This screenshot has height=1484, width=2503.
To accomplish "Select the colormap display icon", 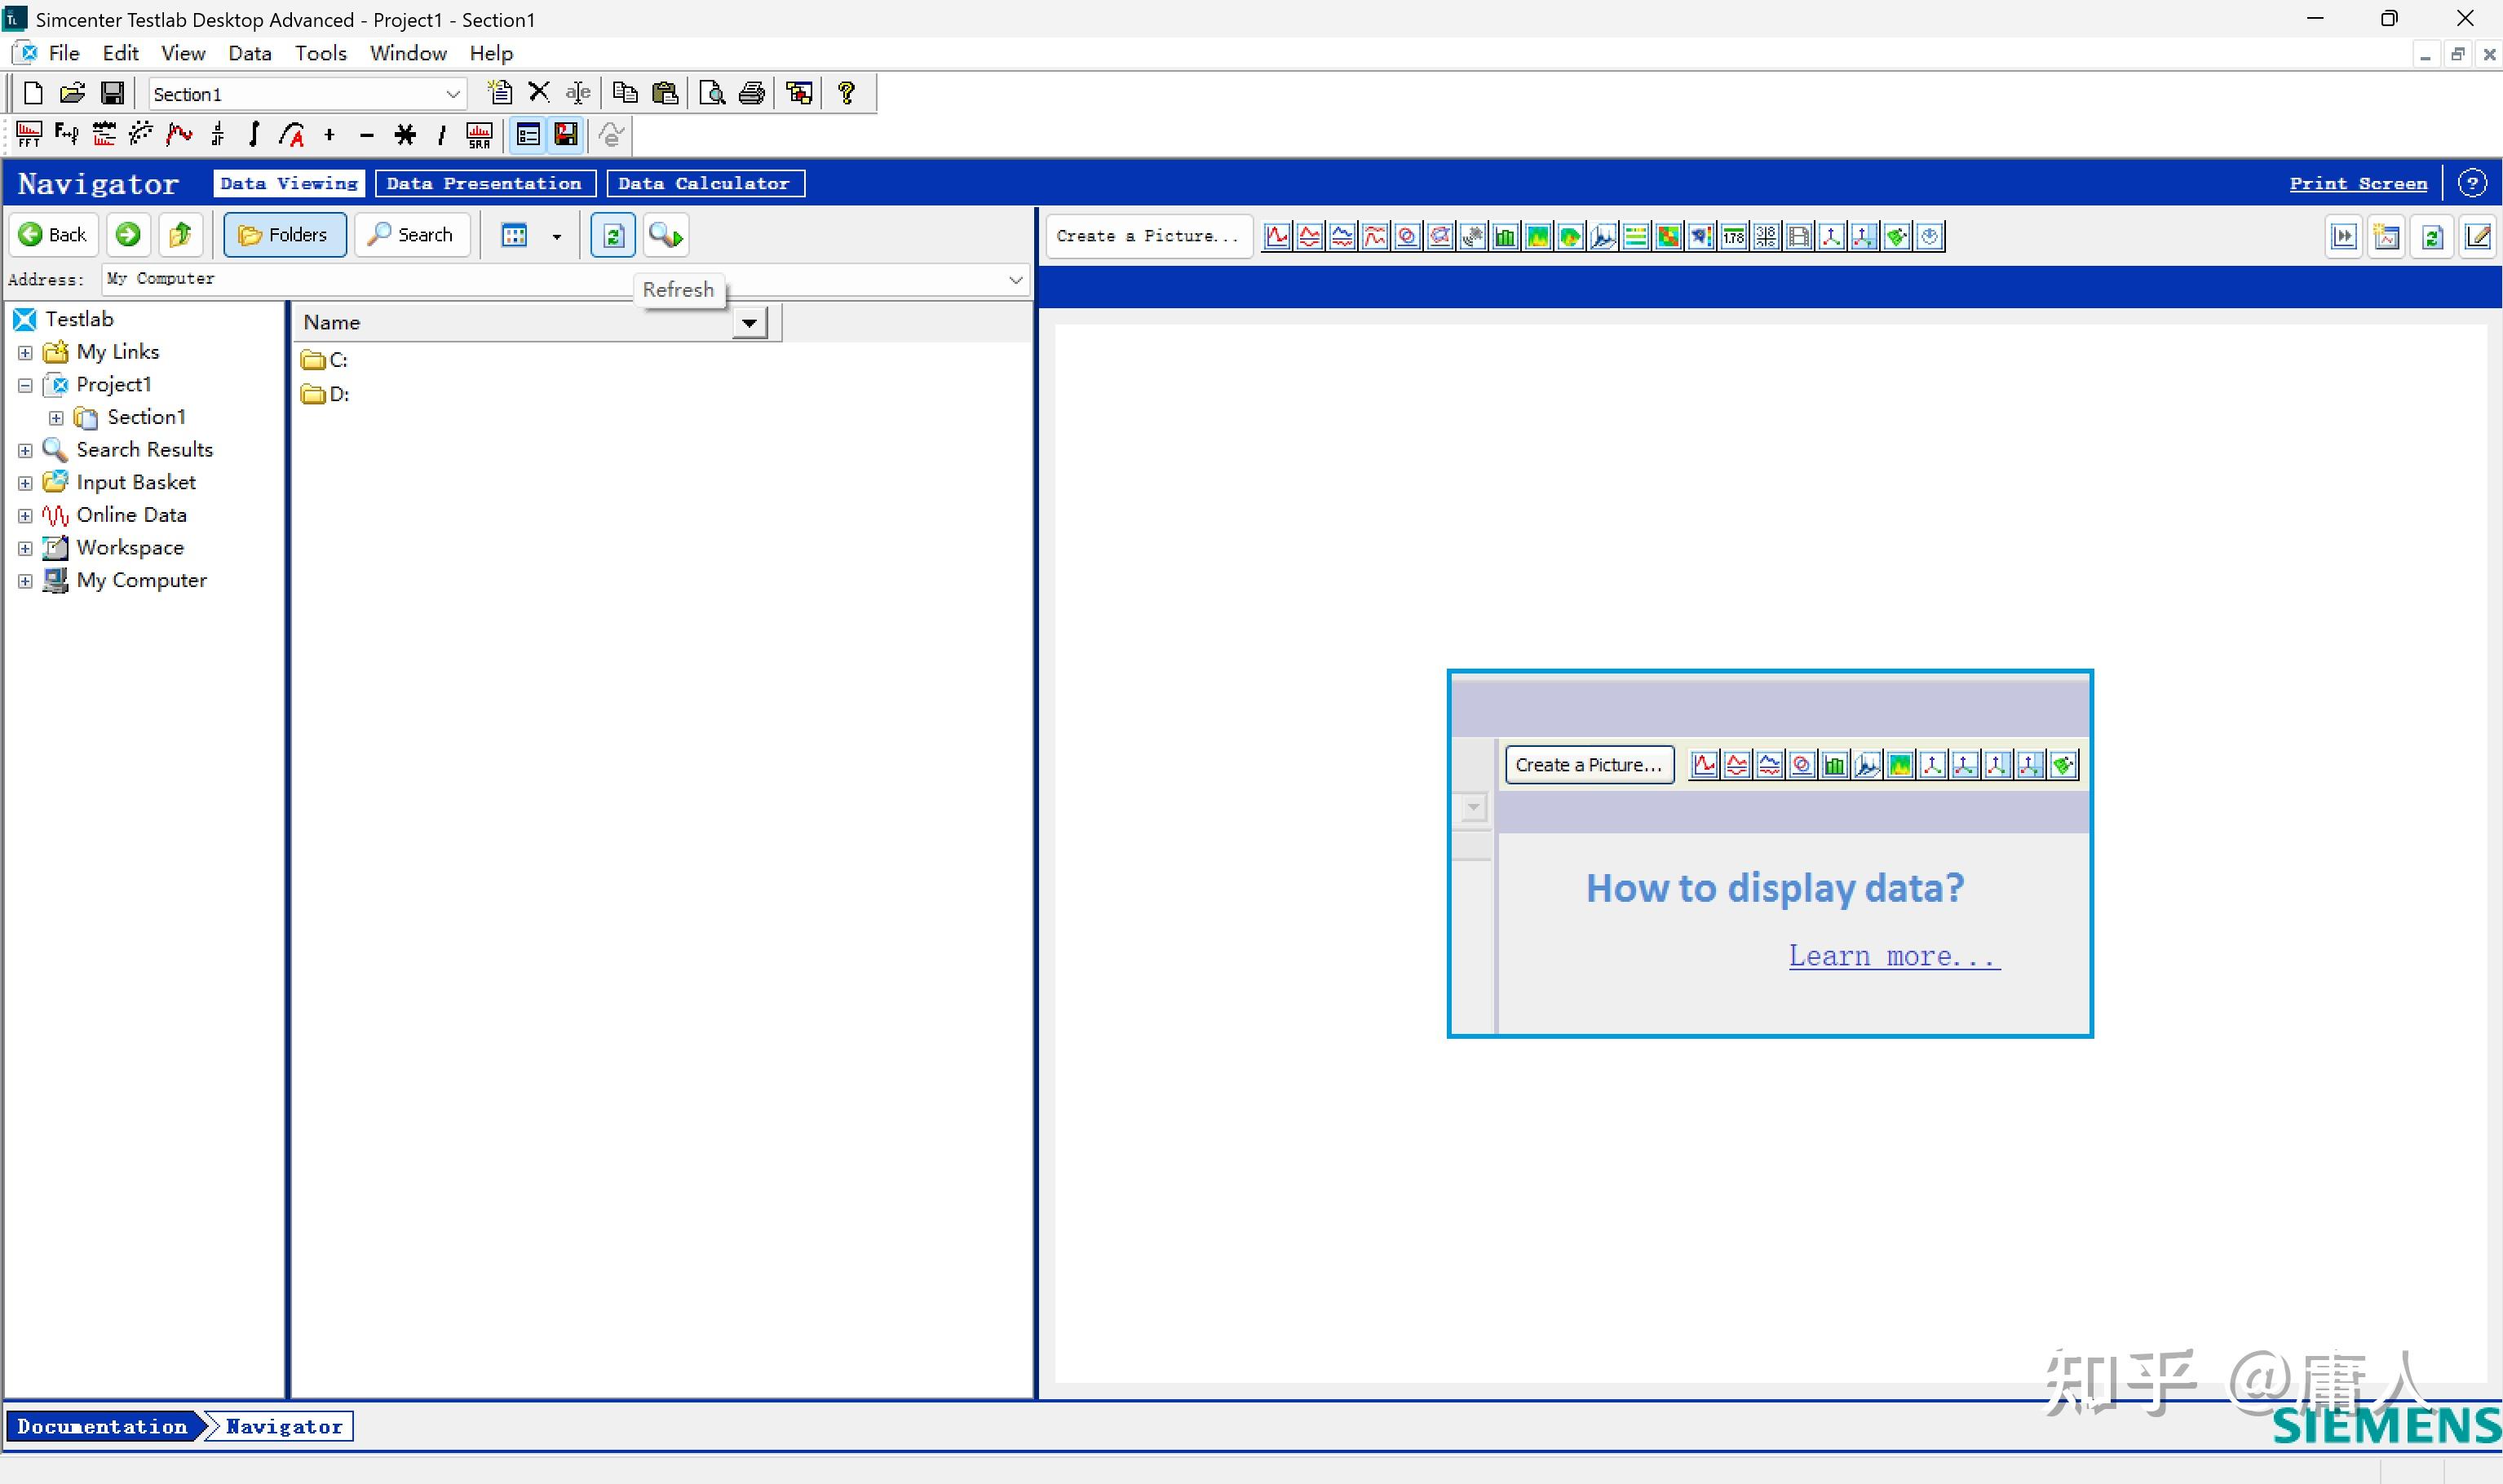I will (1537, 236).
